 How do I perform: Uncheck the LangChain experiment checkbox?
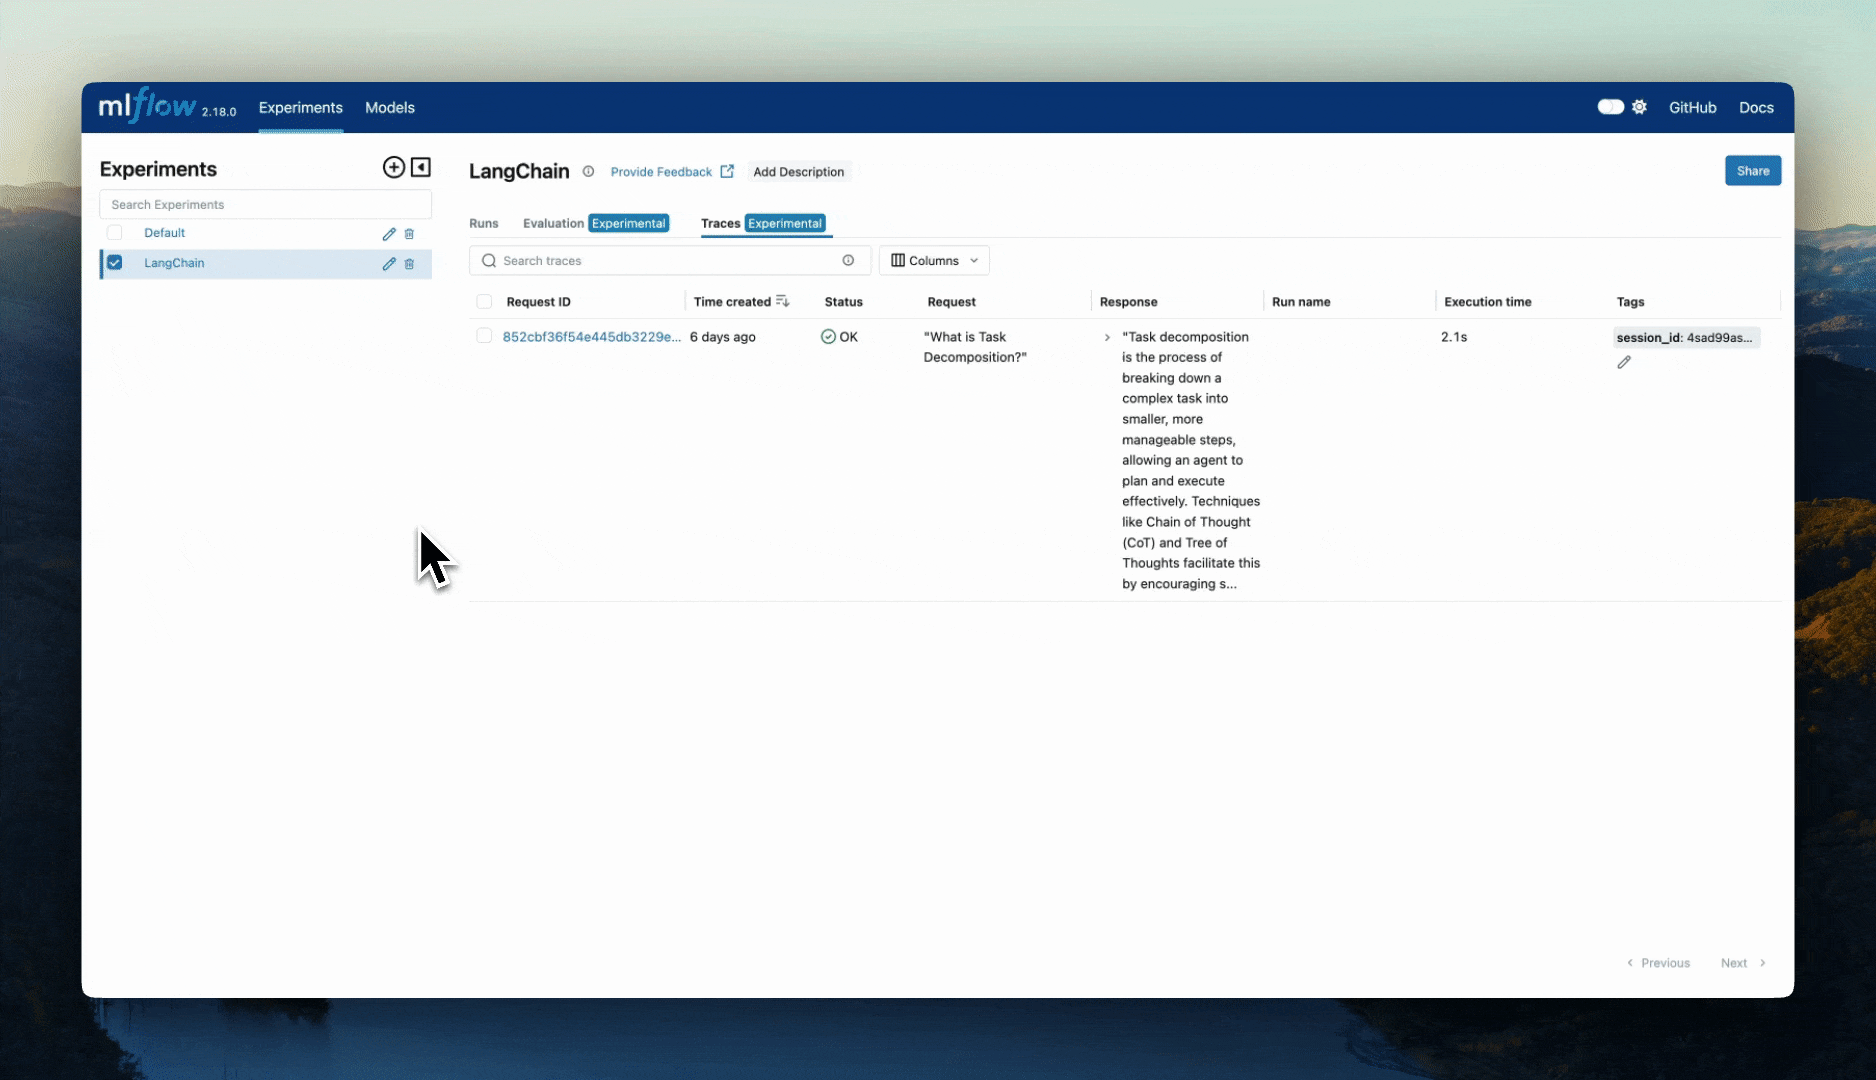114,263
